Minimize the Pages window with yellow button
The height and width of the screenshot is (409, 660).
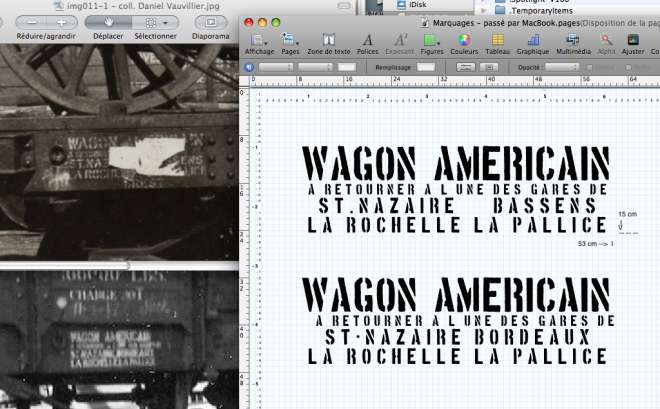pyautogui.click(x=262, y=23)
